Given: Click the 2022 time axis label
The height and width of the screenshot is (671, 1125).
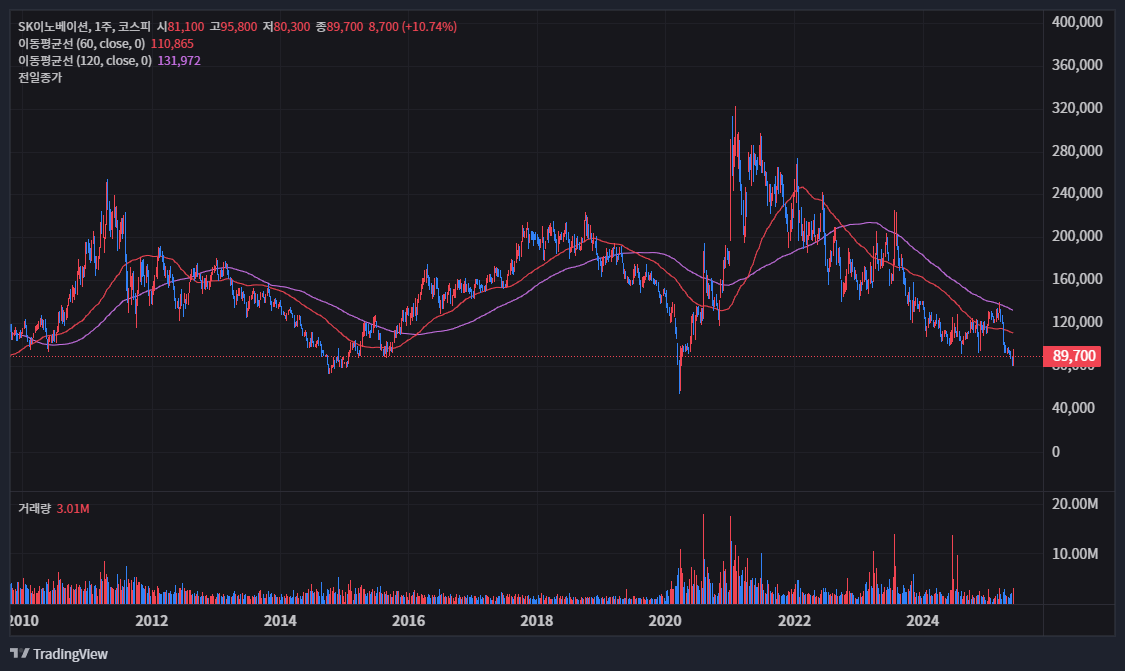Looking at the screenshot, I should (x=794, y=621).
